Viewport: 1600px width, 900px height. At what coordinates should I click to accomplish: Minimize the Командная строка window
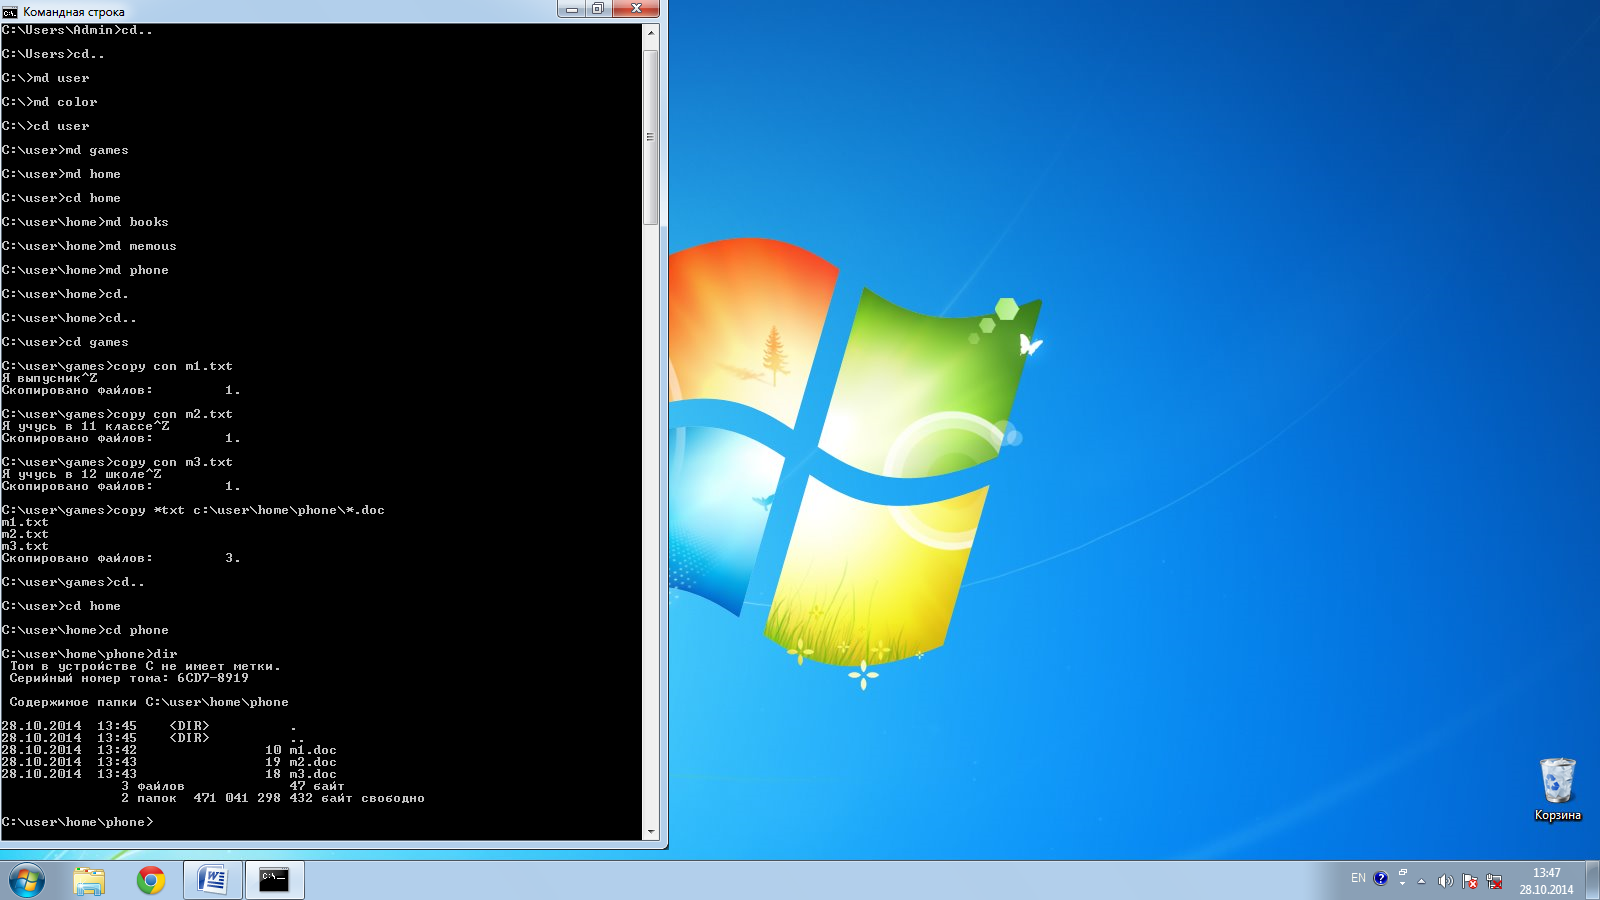point(572,9)
